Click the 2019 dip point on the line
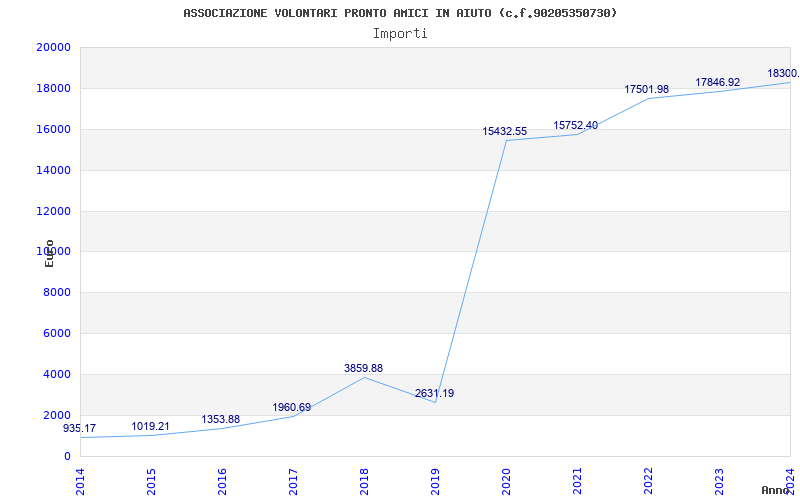The height and width of the screenshot is (500, 800). (x=435, y=402)
